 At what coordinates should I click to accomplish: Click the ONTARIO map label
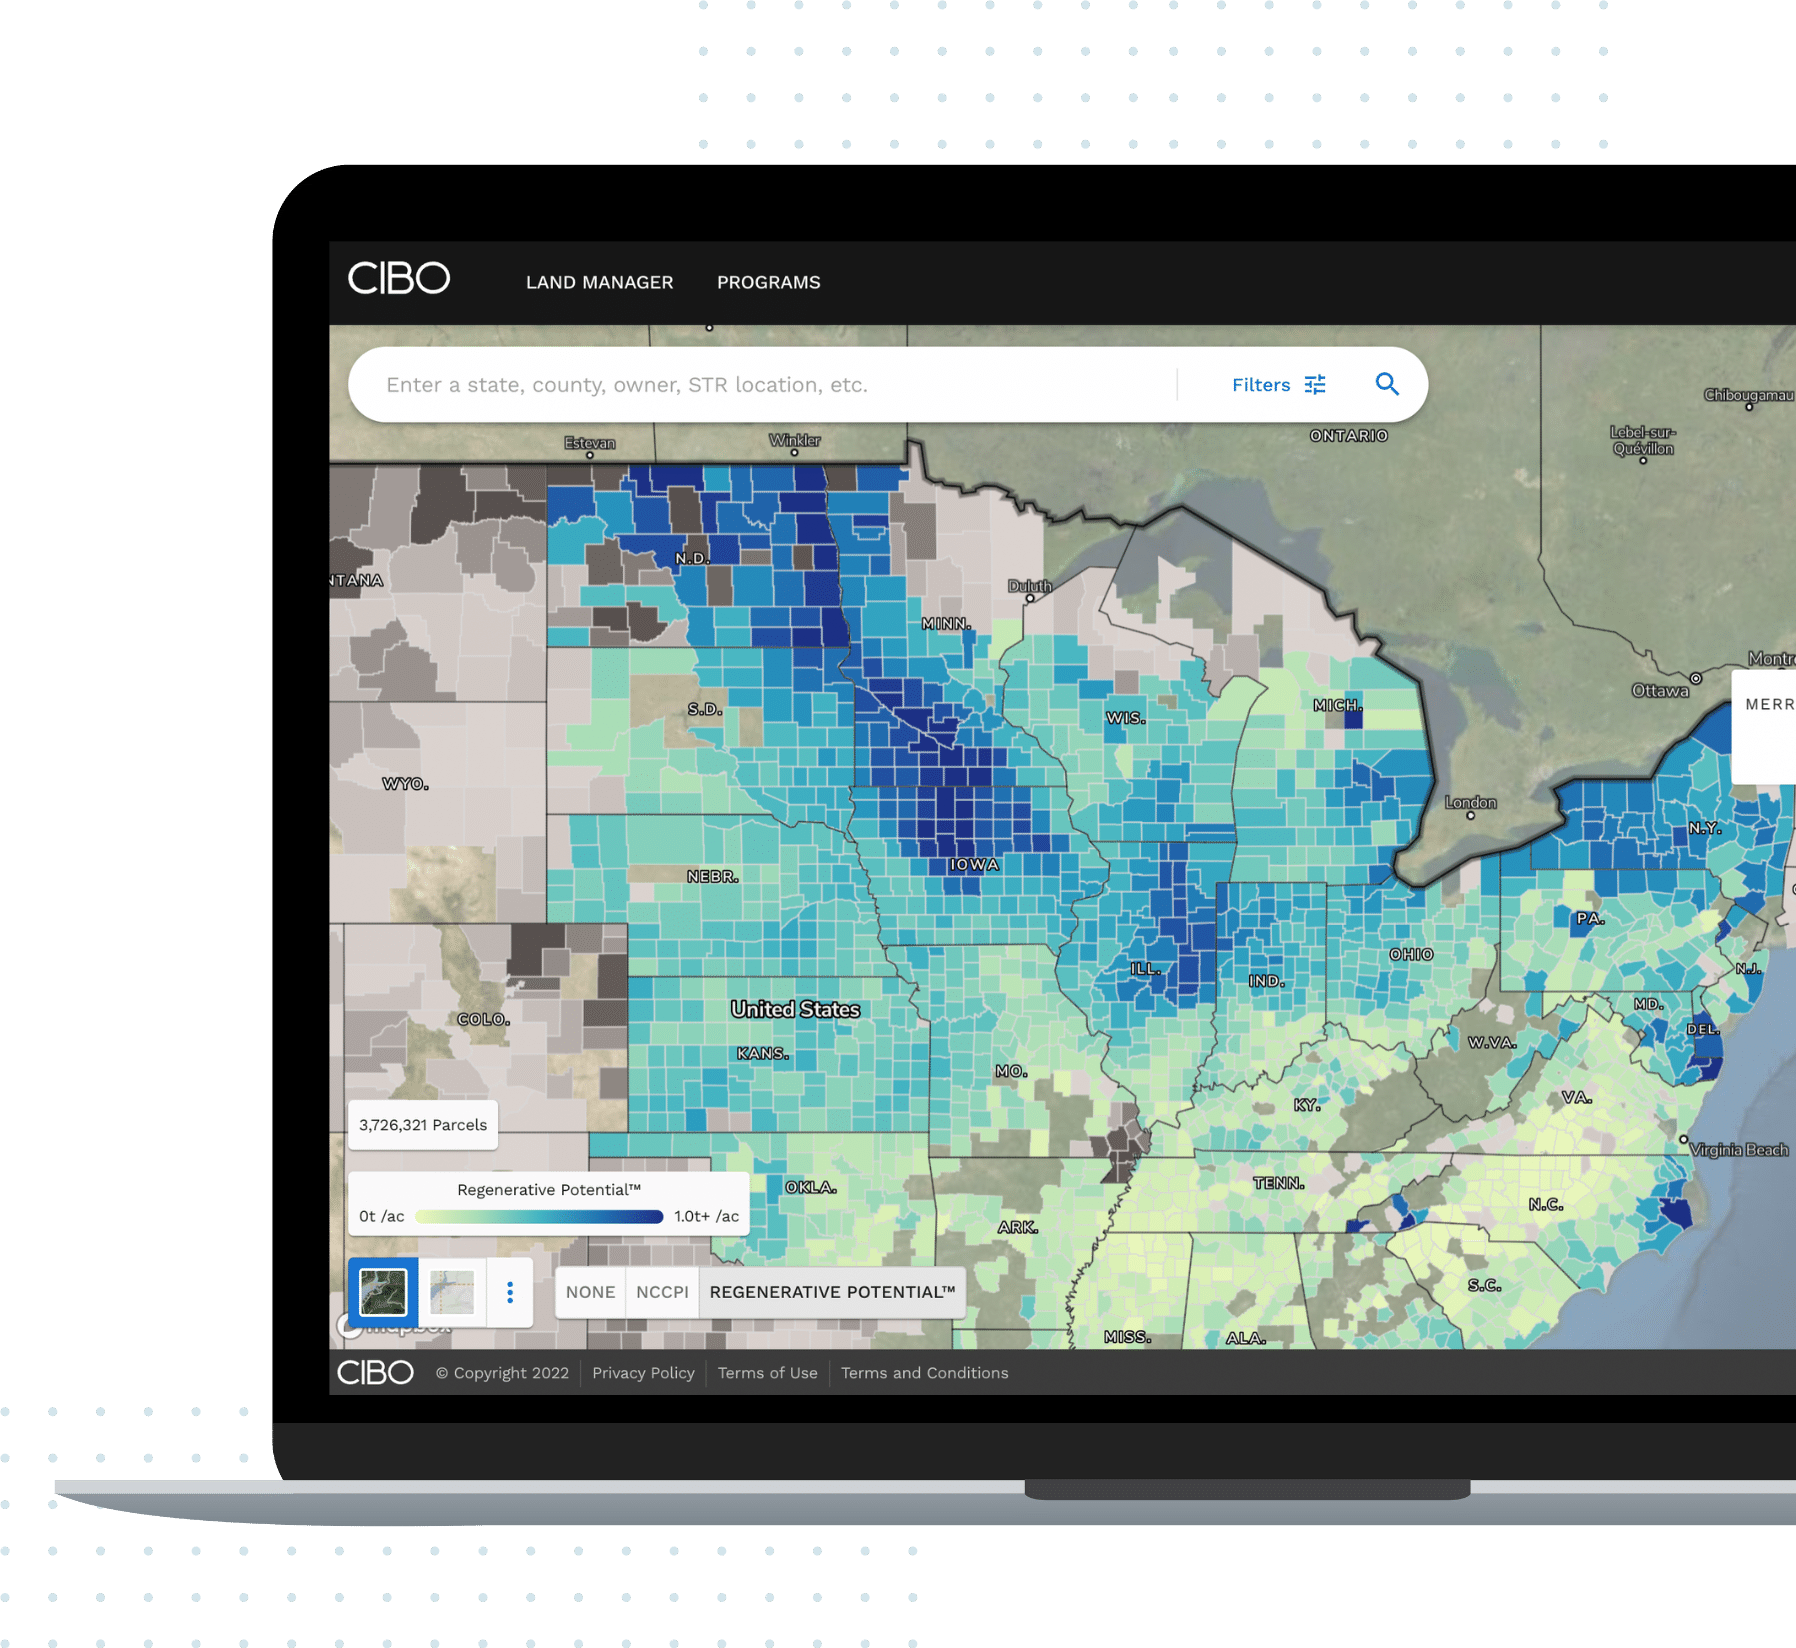click(x=1349, y=436)
